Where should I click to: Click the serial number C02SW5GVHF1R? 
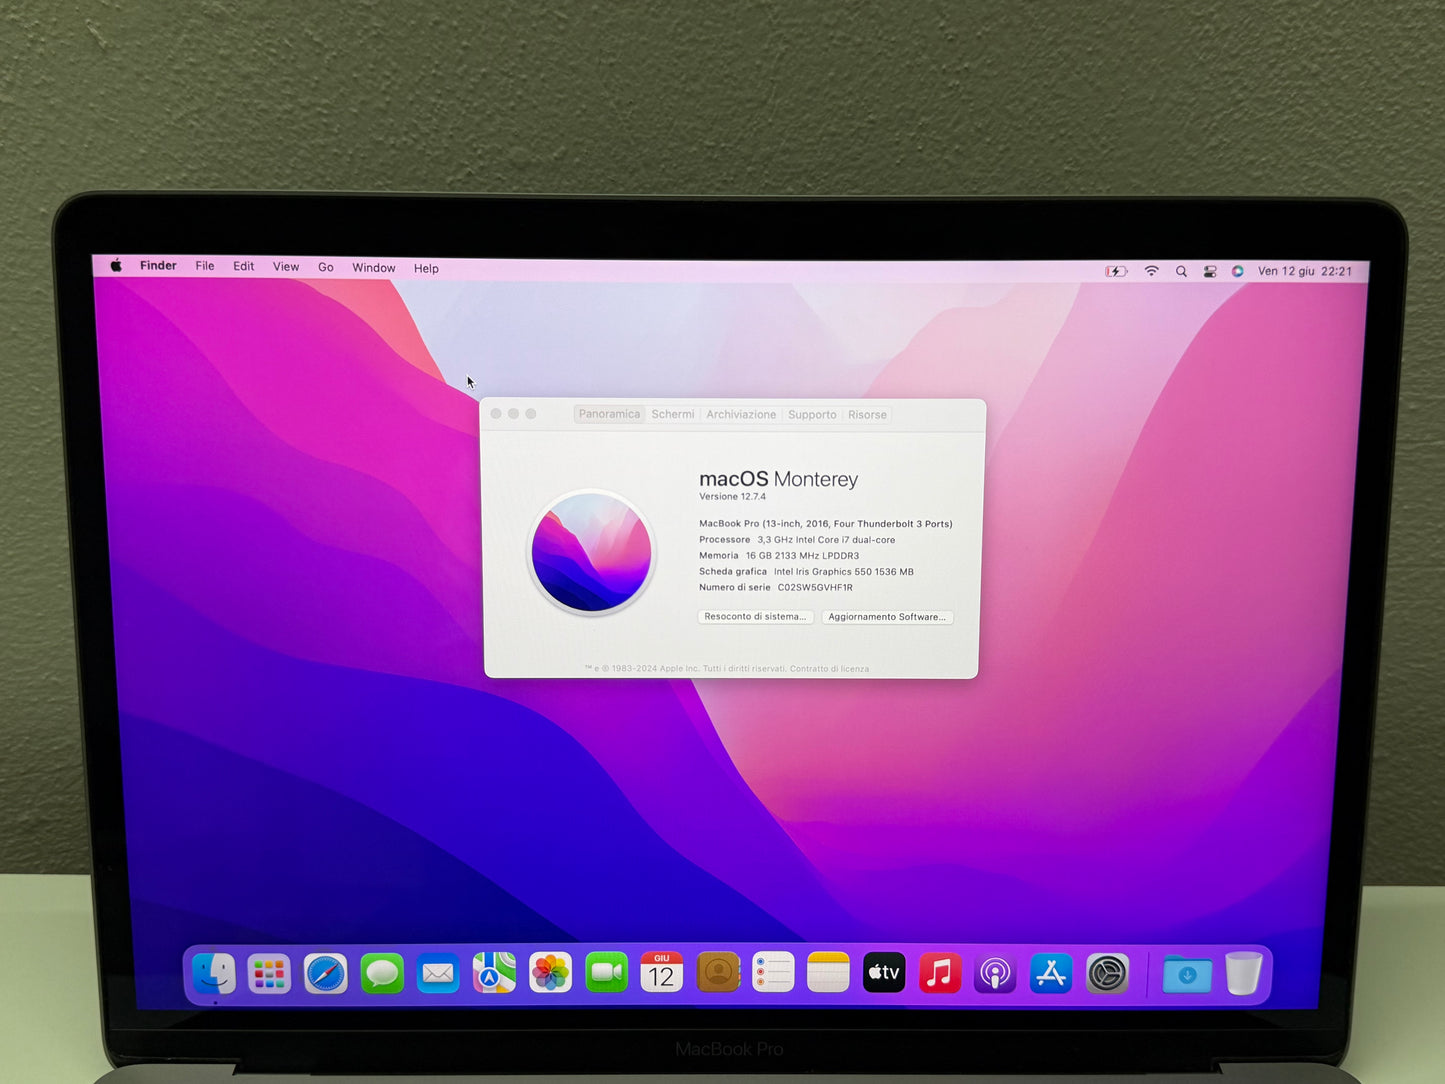pyautogui.click(x=815, y=587)
